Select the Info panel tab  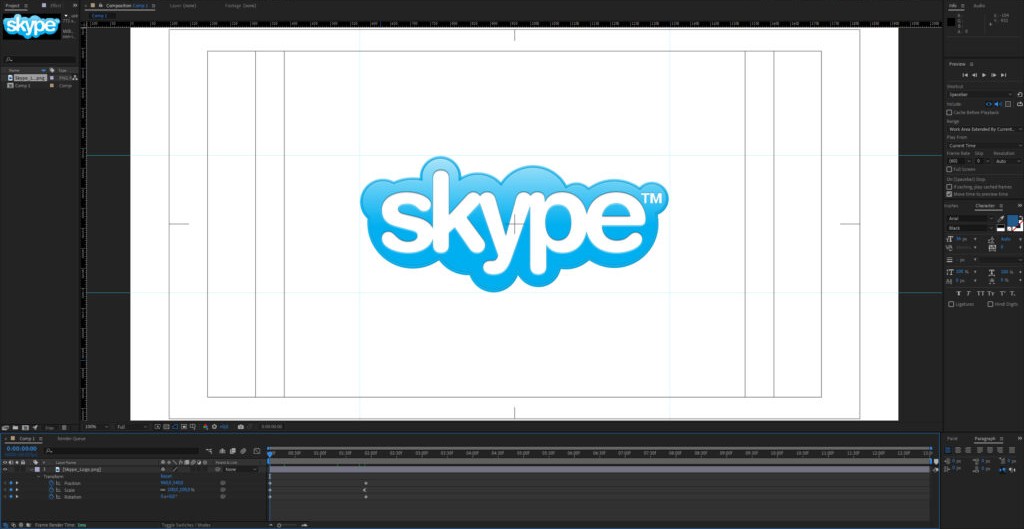953,5
